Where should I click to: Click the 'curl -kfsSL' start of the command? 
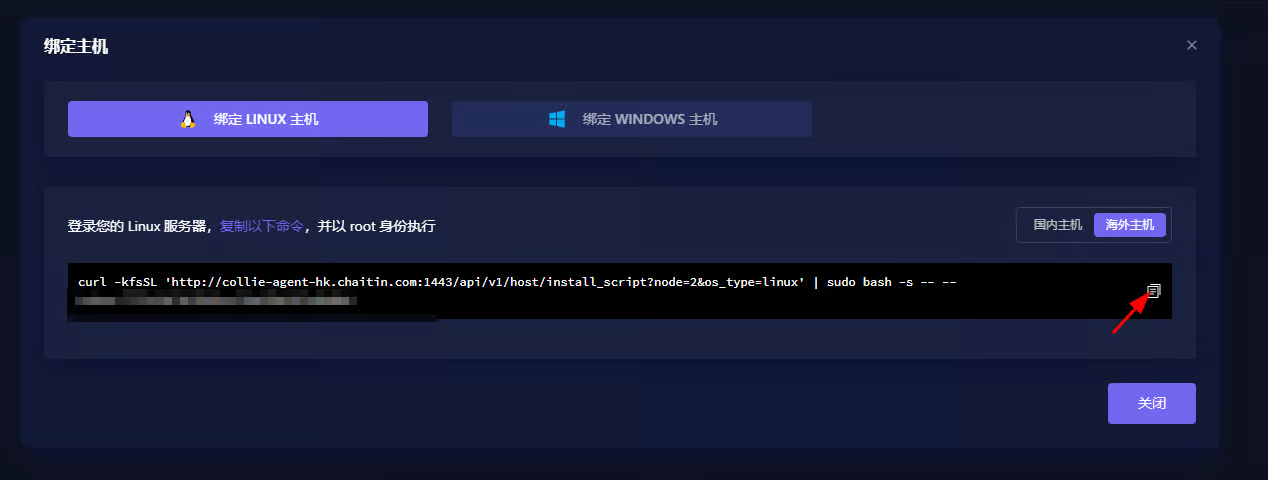pyautogui.click(x=114, y=282)
